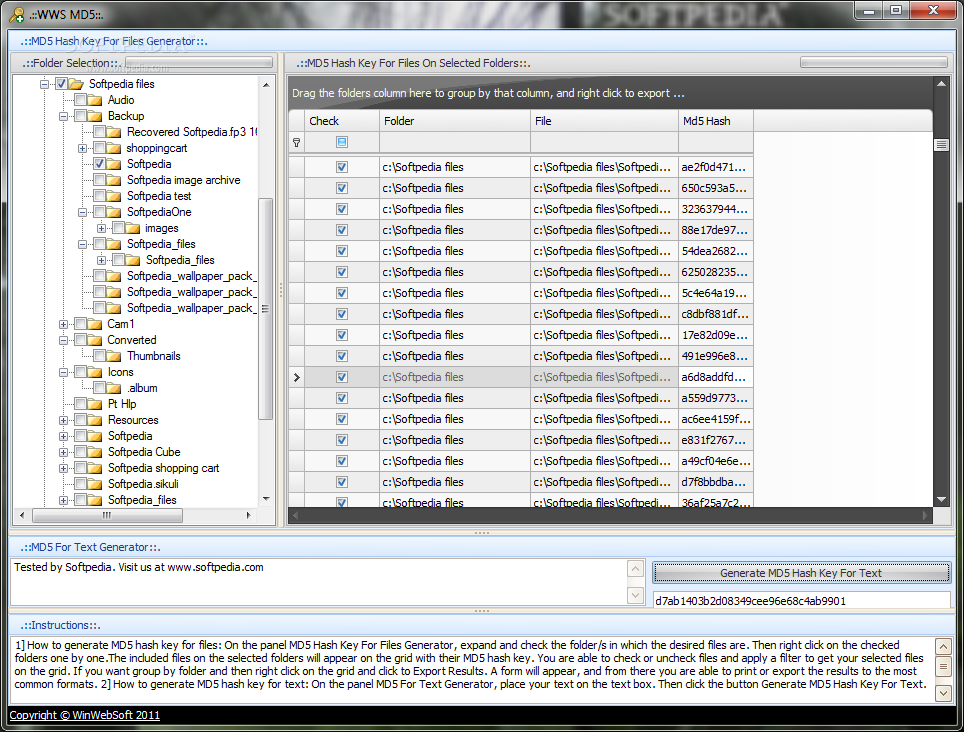Sort grid by the File column header
Viewport: 964px width, 732px height.
click(x=604, y=121)
